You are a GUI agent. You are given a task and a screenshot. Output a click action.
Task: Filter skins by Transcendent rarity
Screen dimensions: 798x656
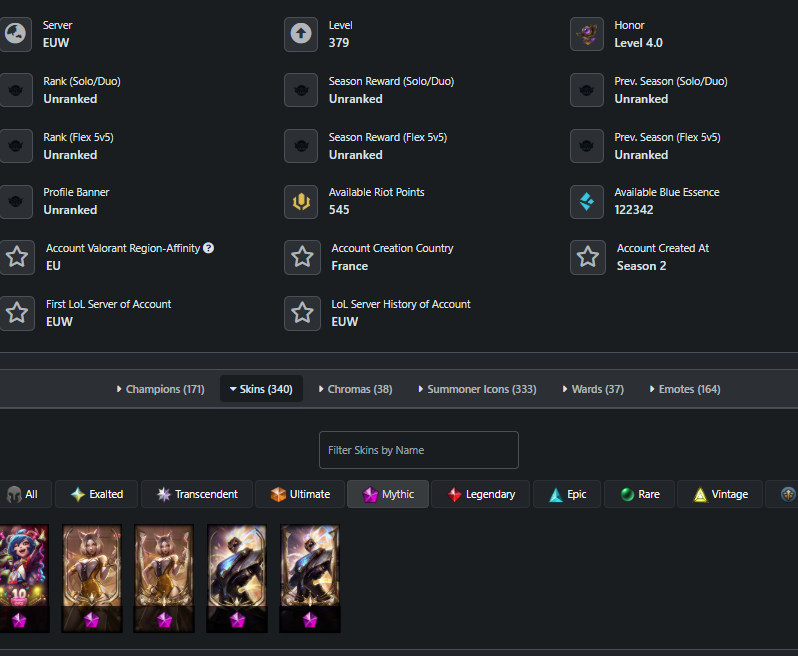(197, 494)
